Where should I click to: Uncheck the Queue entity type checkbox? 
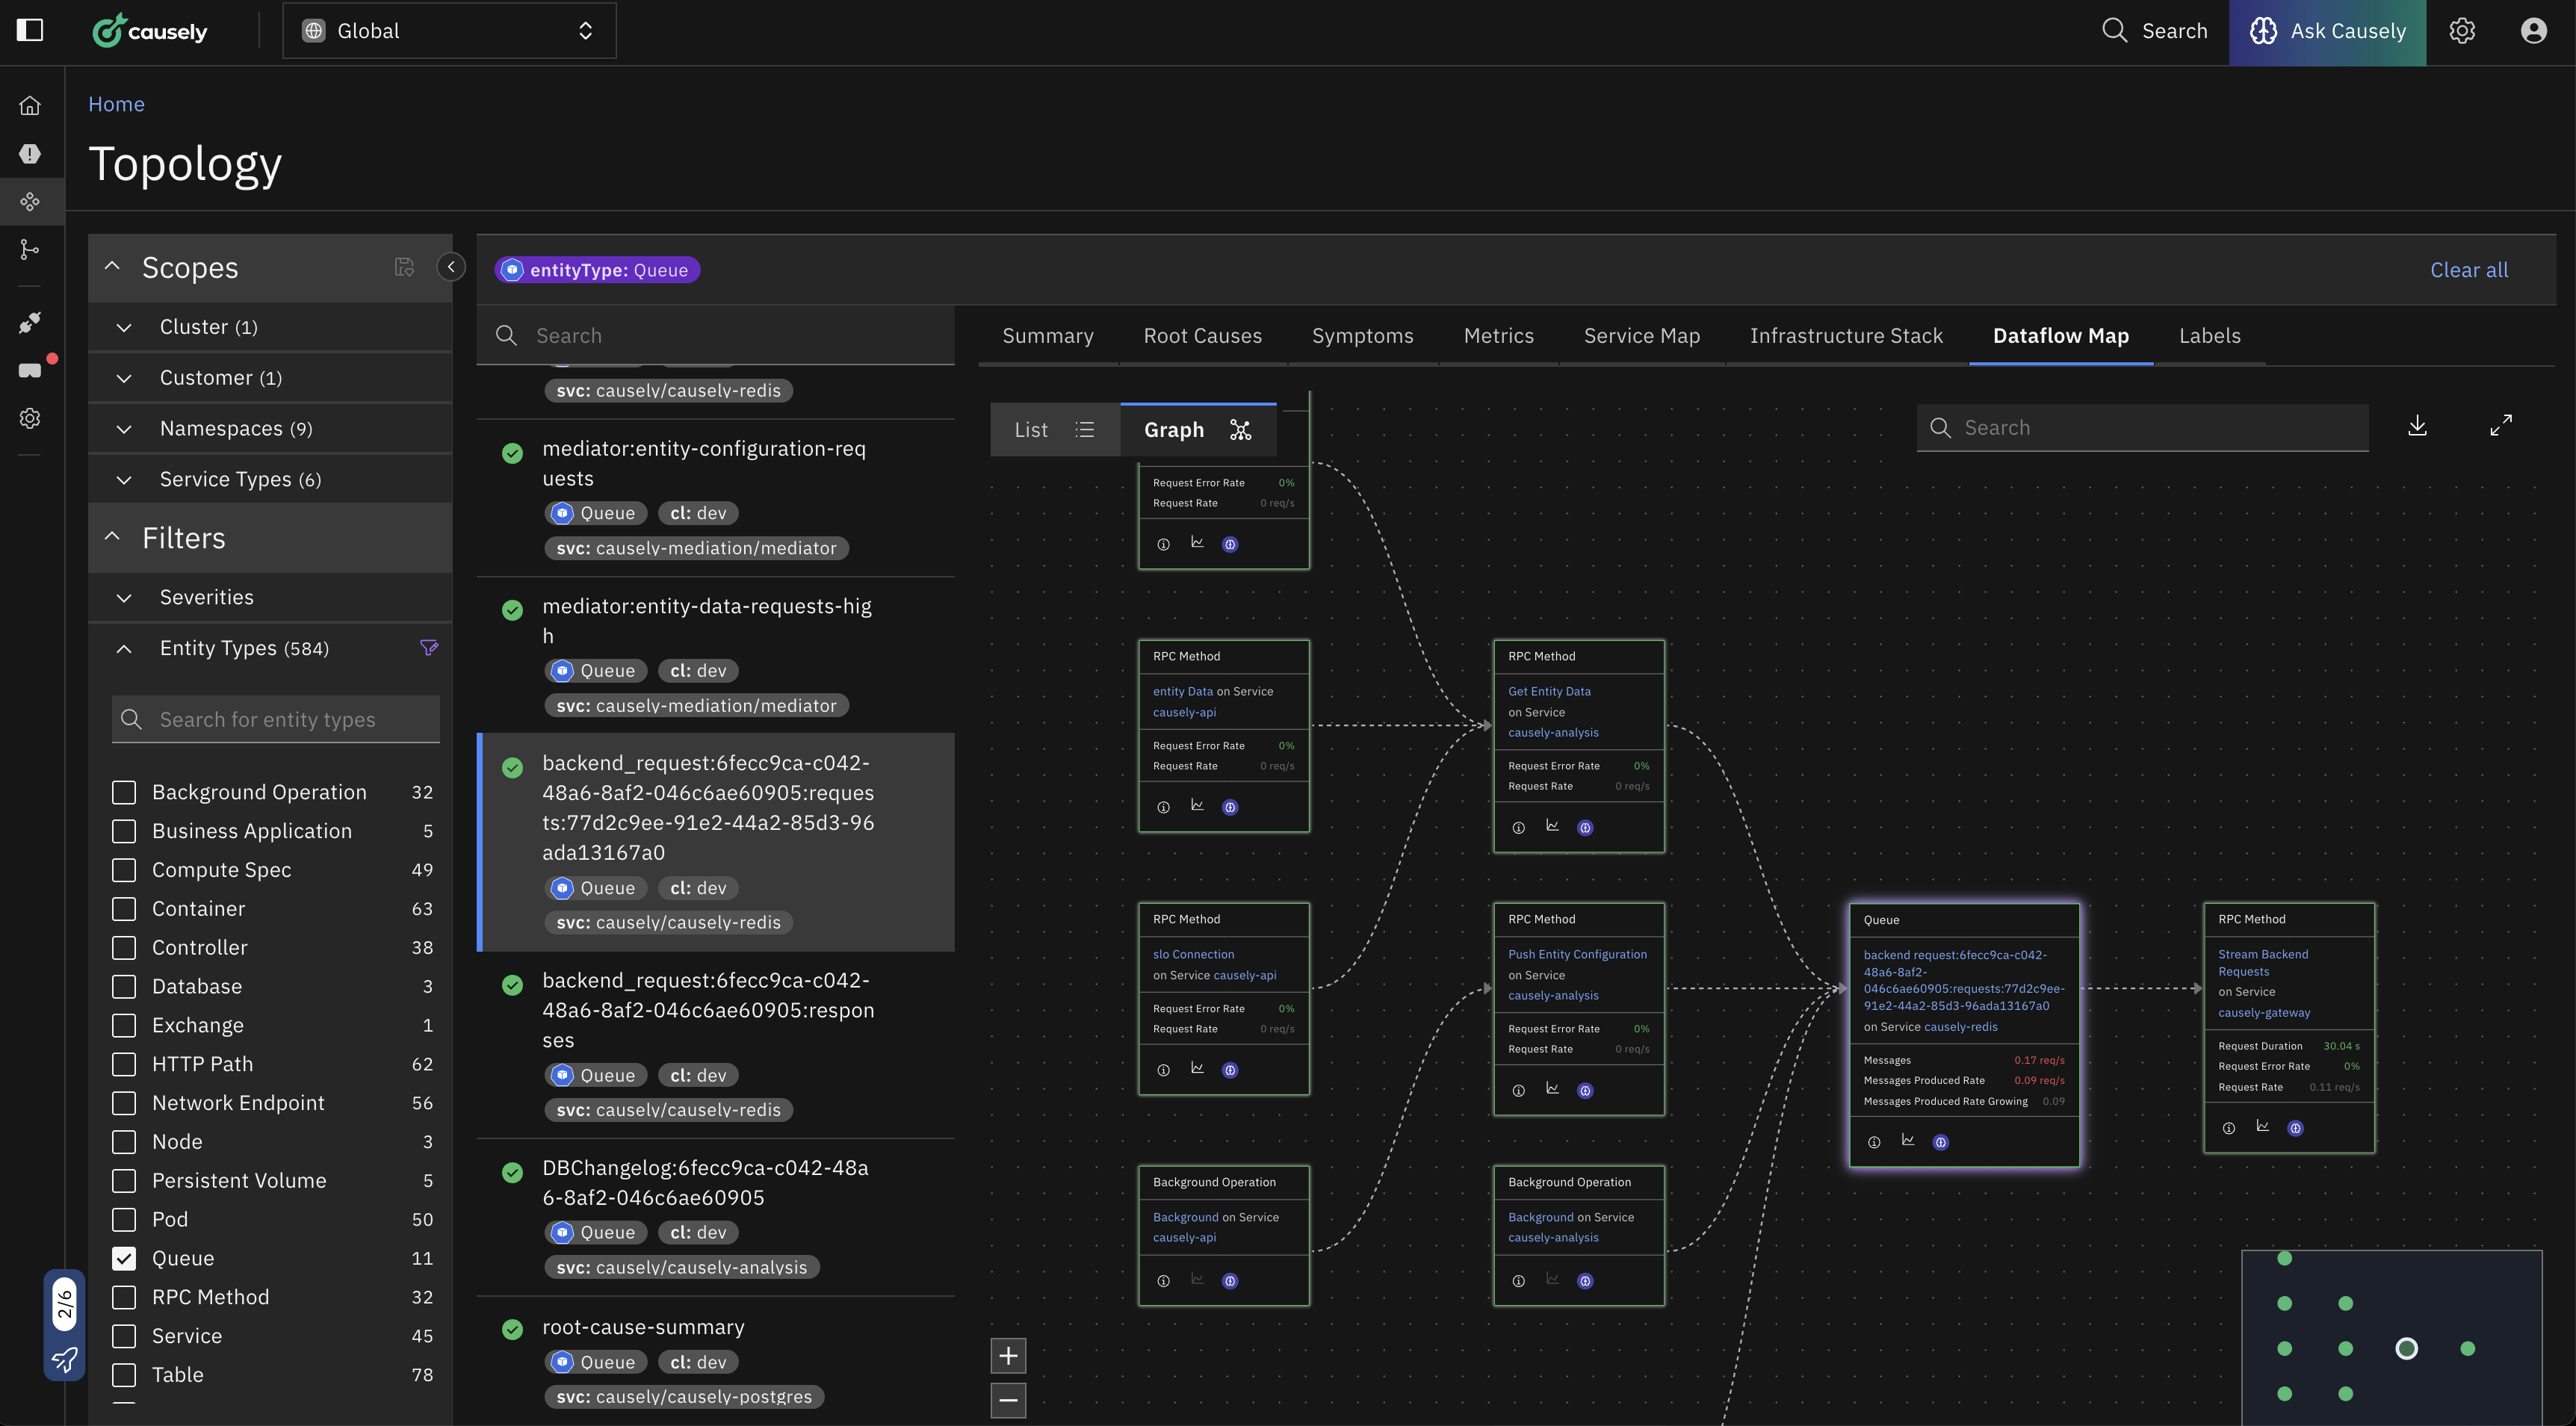coord(124,1258)
